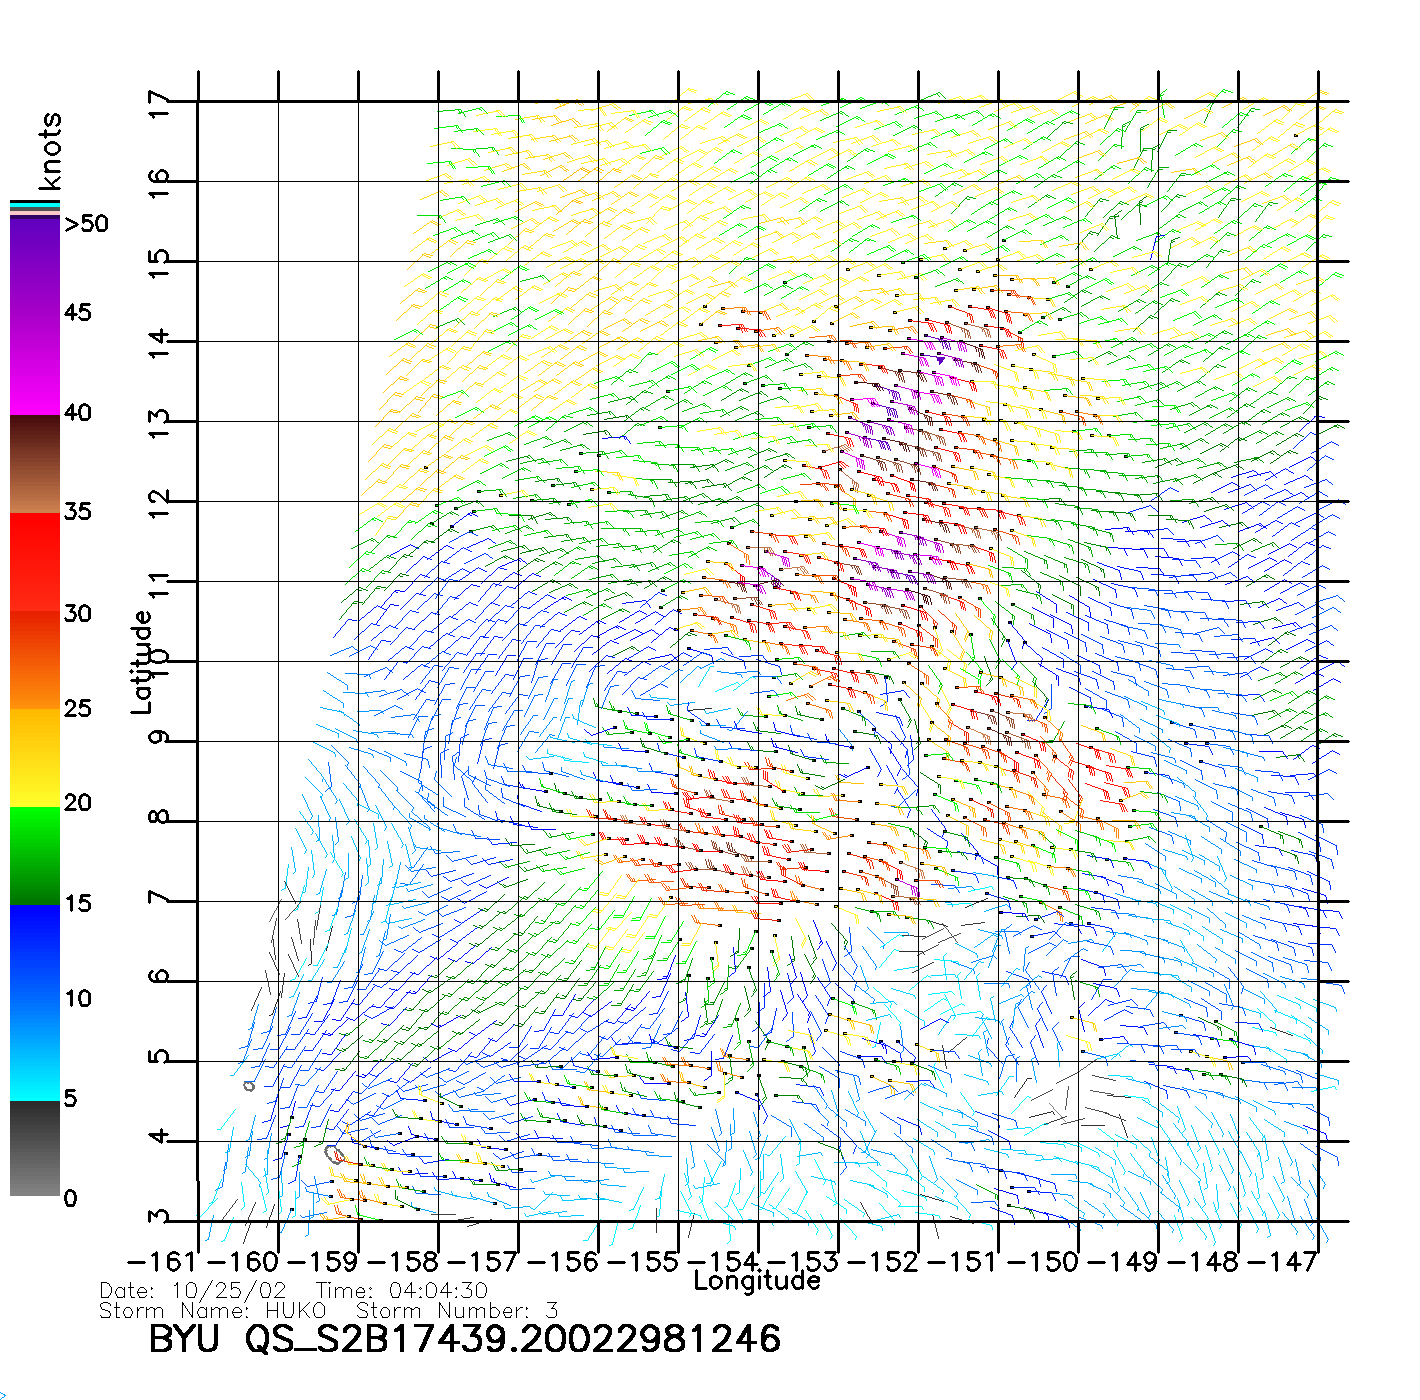Click the 'knots' legend unit label

pyautogui.click(x=50, y=151)
